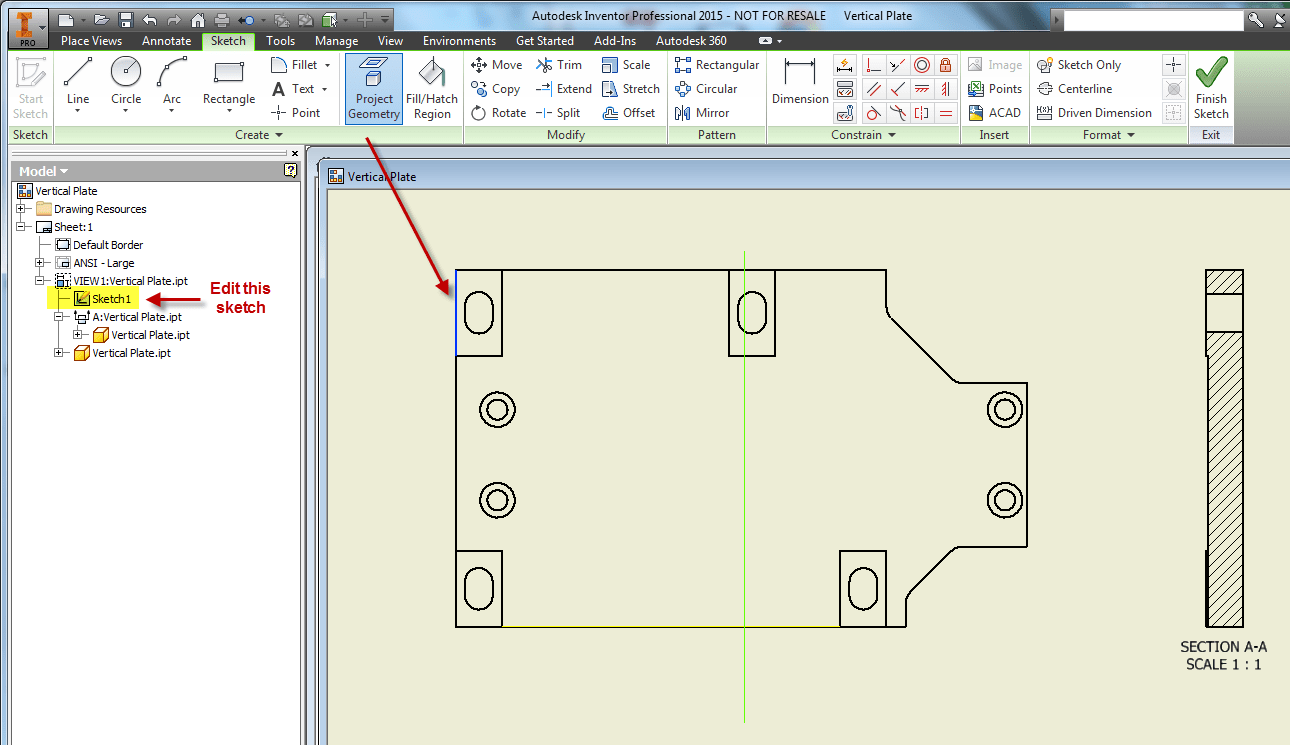Click the Project Geometry tool

click(373, 89)
